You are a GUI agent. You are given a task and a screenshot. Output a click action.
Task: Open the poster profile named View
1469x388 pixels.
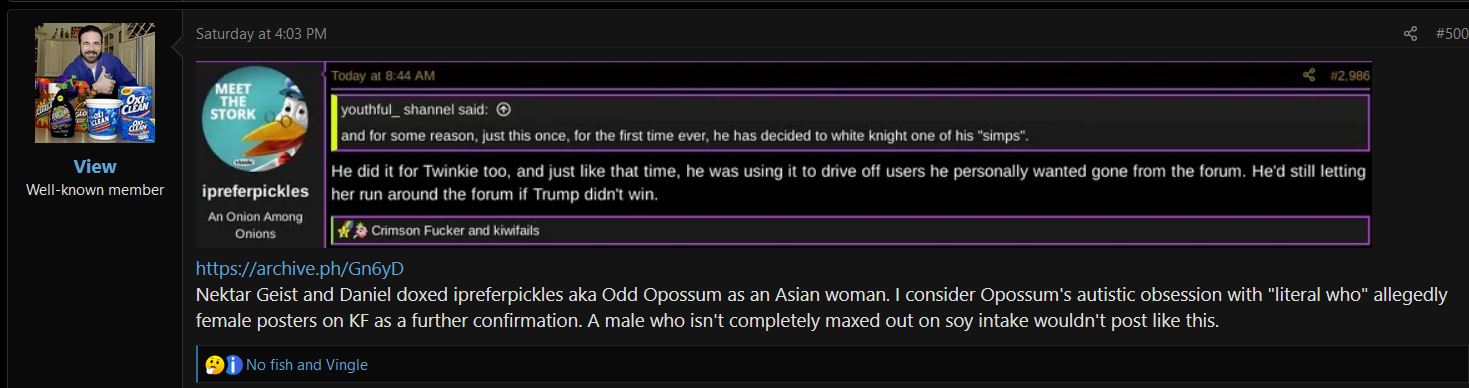[x=95, y=166]
